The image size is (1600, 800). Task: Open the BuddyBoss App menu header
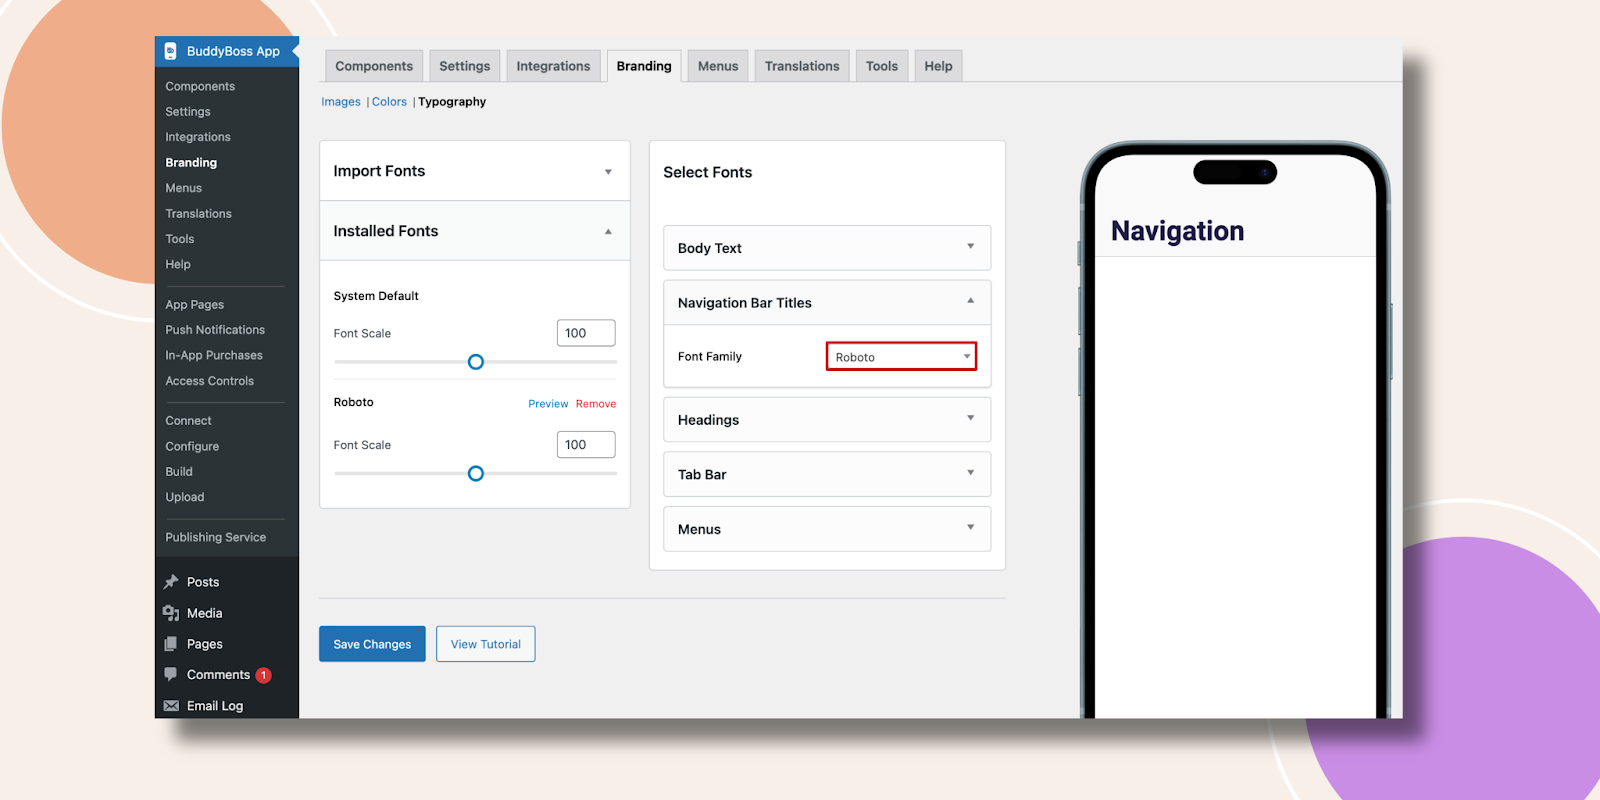pos(227,51)
